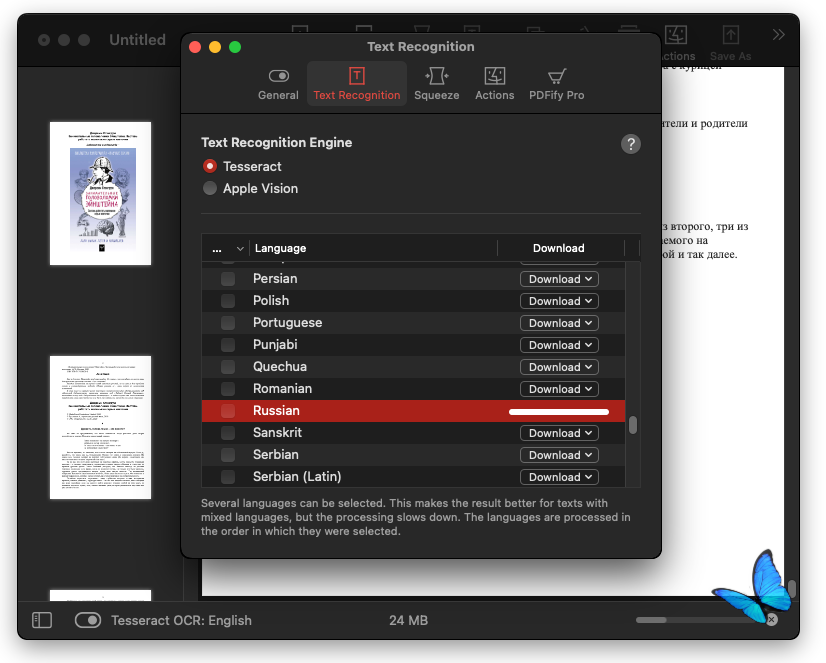Open the help question mark button
This screenshot has width=826, height=663.
pos(631,144)
